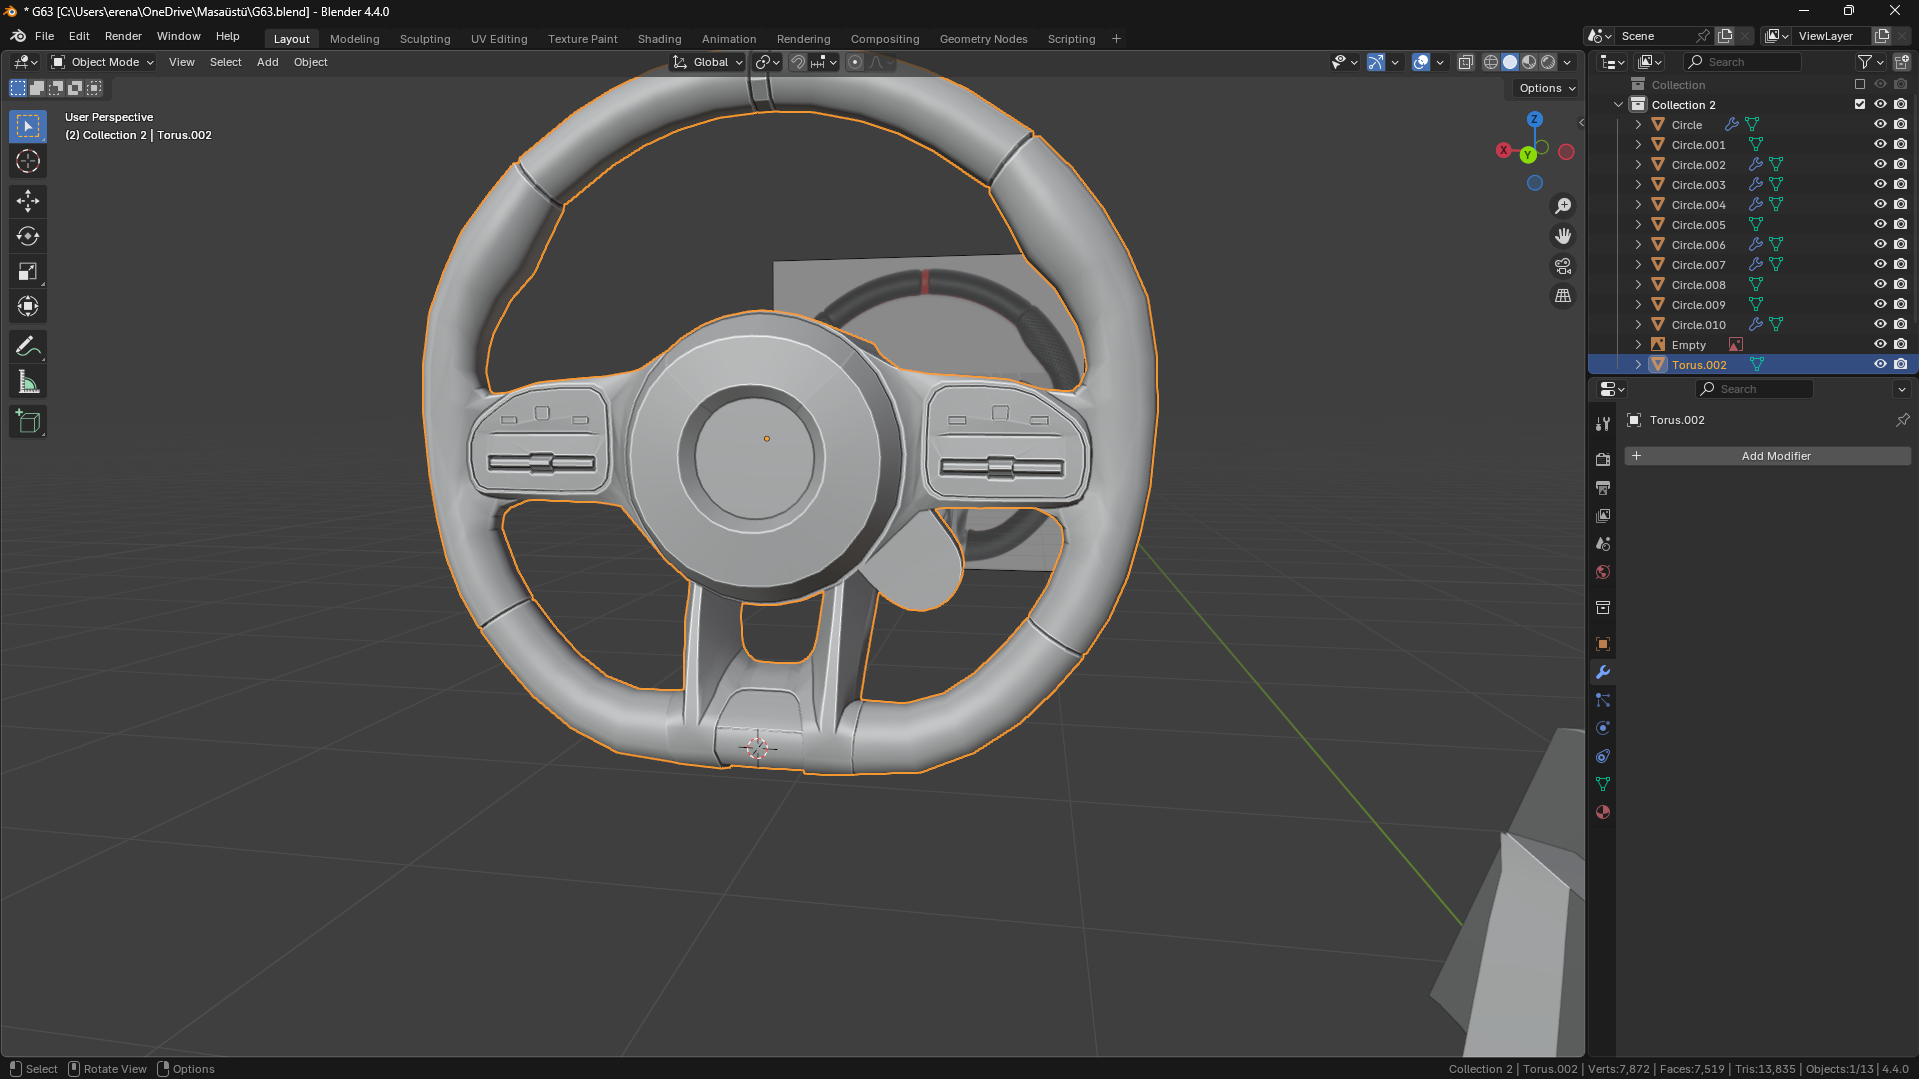Open the Object Data properties tab
1919x1079 pixels.
tap(1603, 784)
